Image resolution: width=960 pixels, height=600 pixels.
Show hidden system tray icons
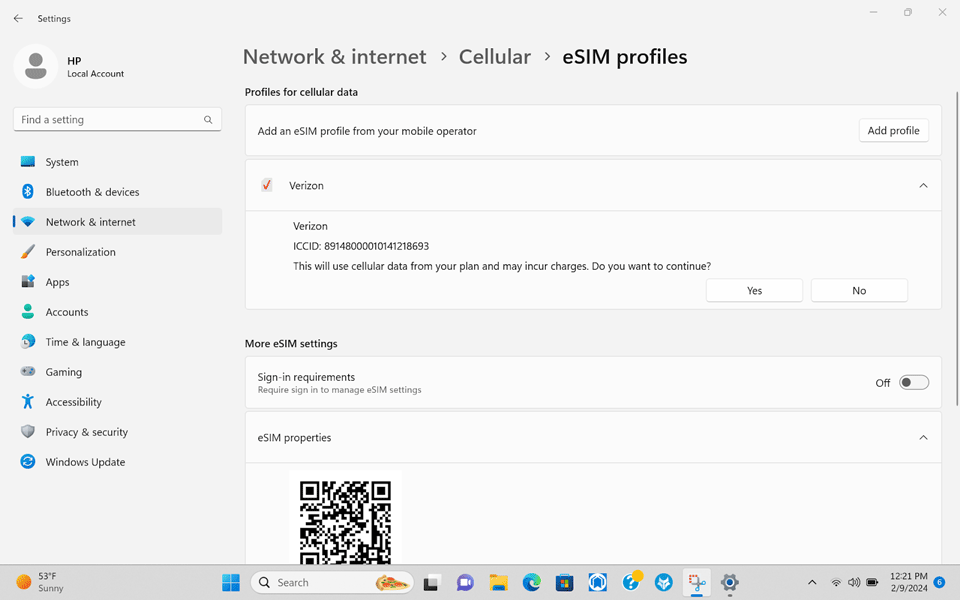[812, 581]
